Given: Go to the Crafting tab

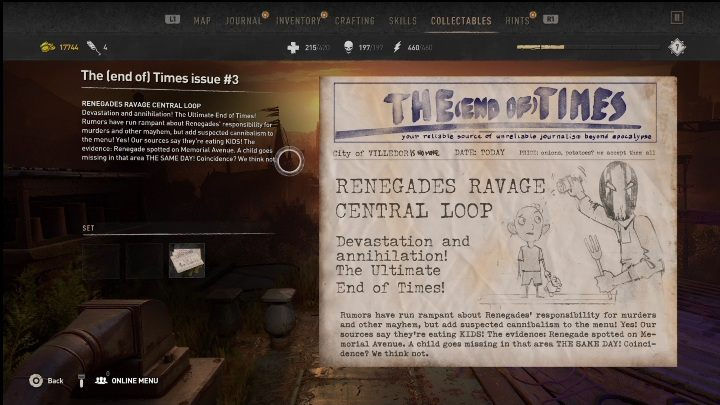Looking at the screenshot, I should coord(355,20).
